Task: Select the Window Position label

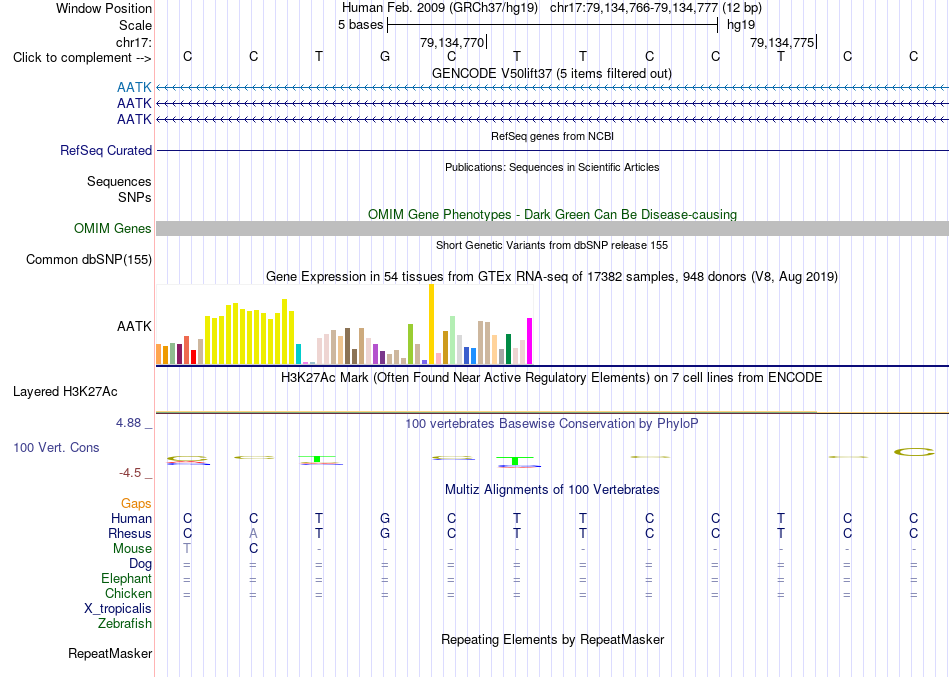Action: [x=104, y=8]
